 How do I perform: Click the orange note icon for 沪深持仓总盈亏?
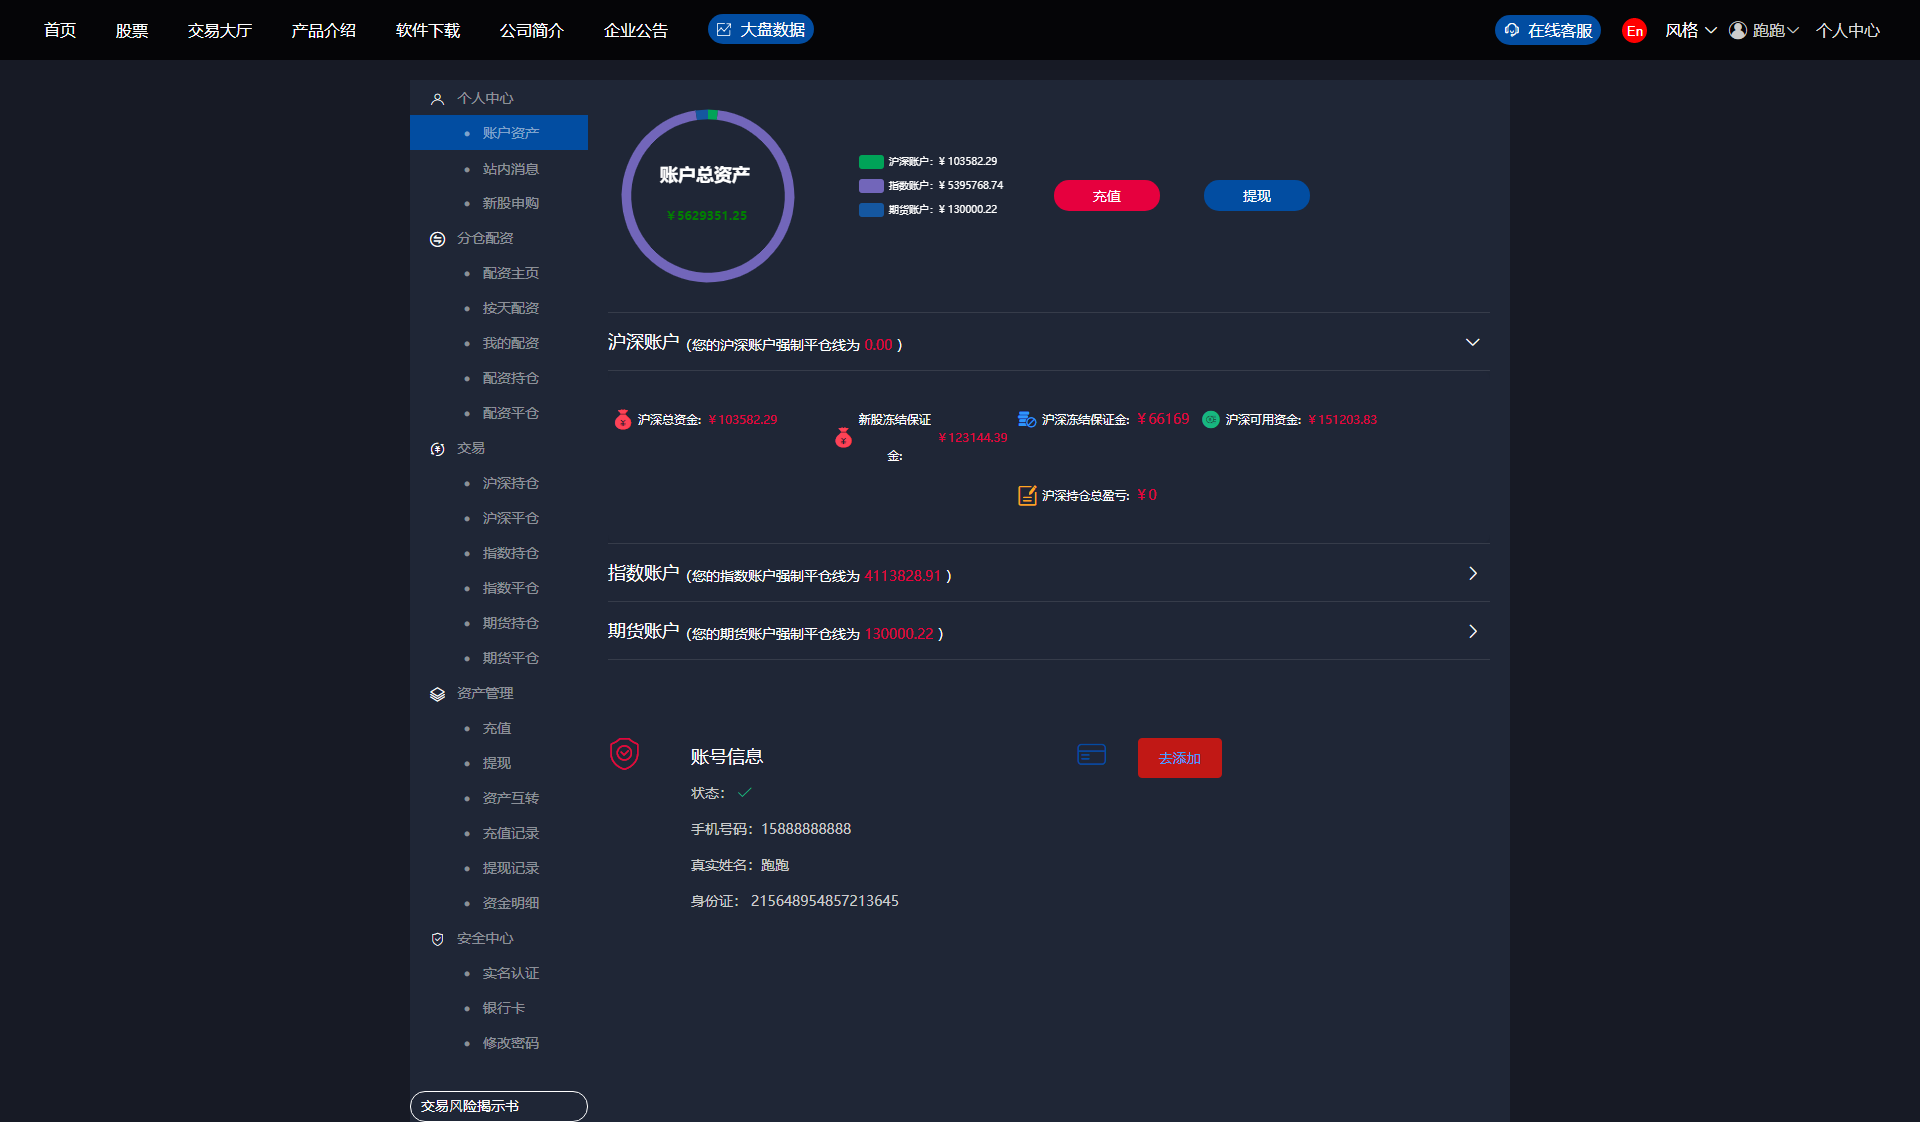(1027, 495)
